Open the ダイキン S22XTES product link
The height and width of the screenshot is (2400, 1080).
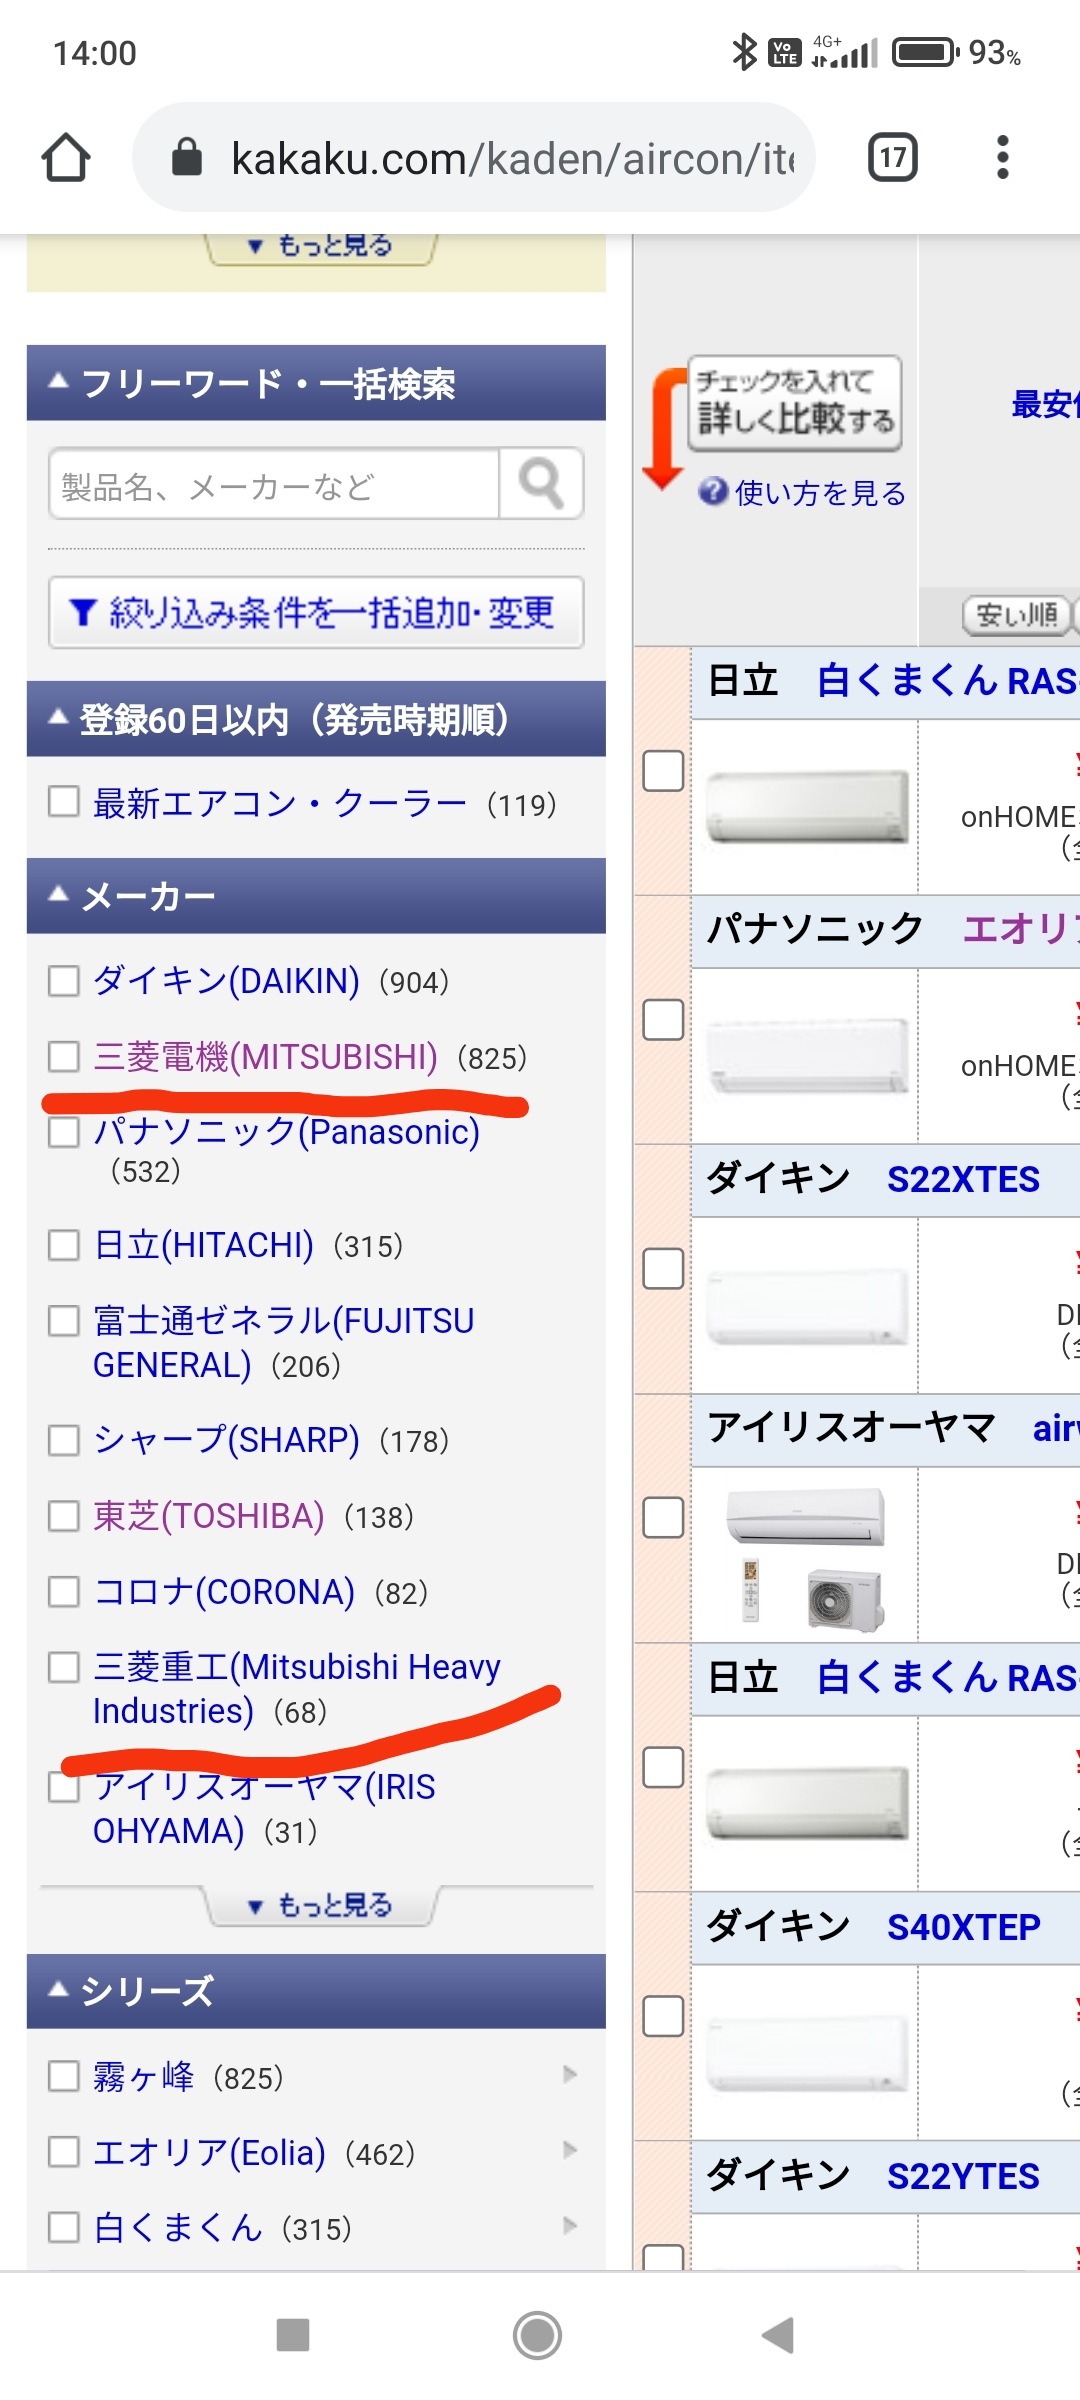(963, 1179)
